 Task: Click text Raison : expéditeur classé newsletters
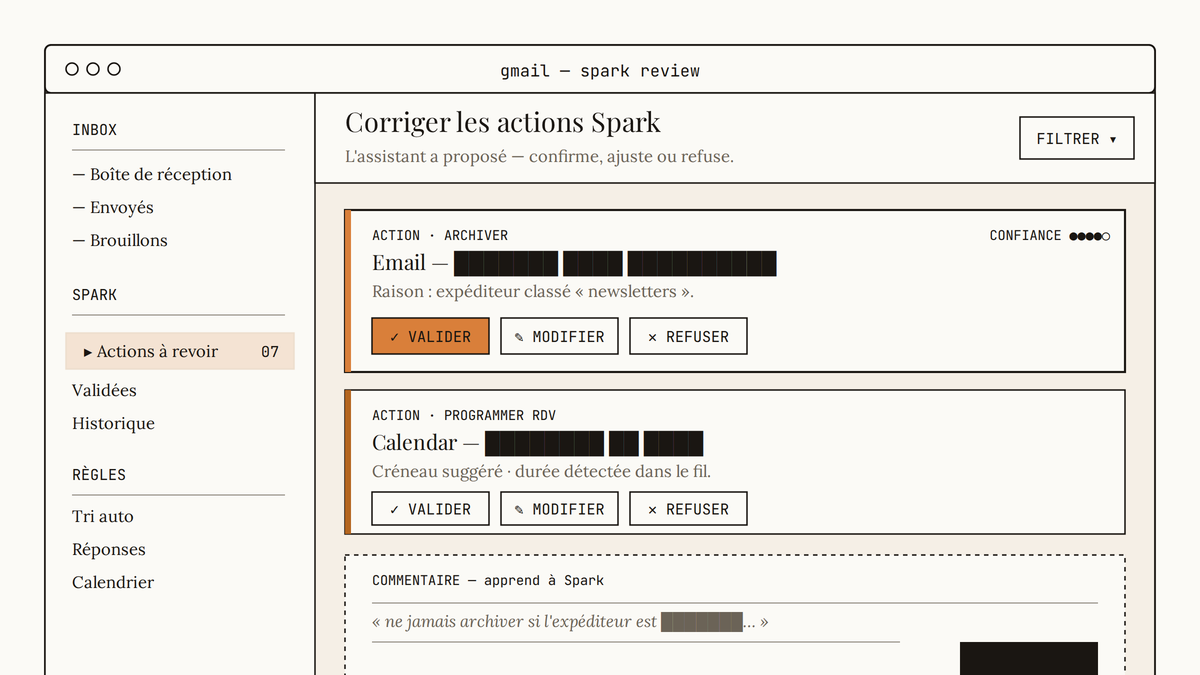tap(533, 292)
